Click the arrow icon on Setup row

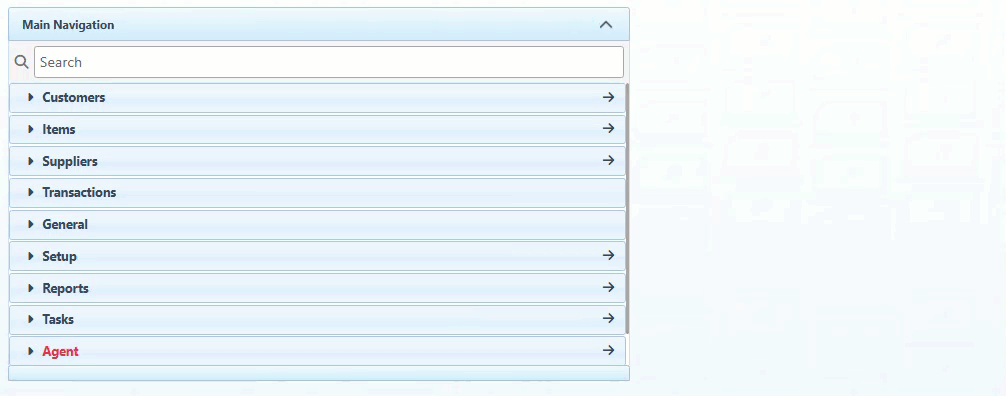pos(608,255)
